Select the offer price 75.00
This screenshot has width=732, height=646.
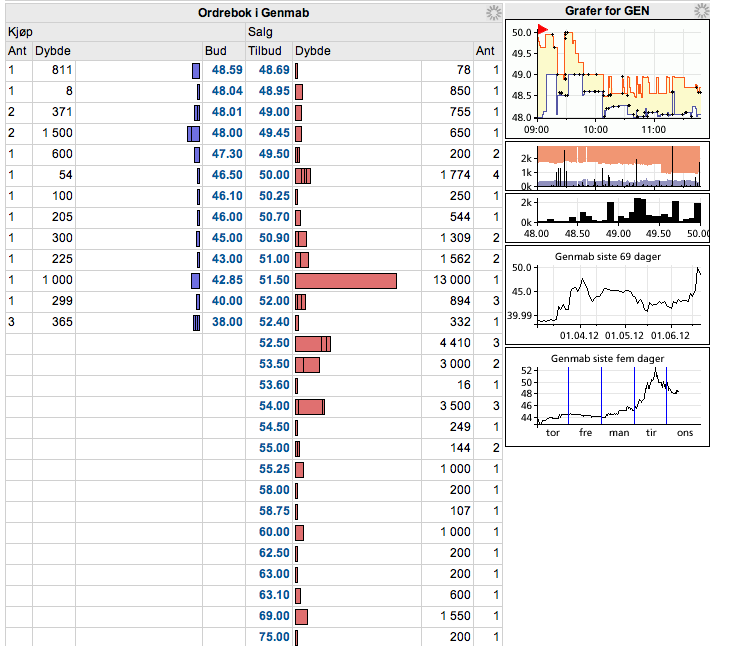[274, 637]
